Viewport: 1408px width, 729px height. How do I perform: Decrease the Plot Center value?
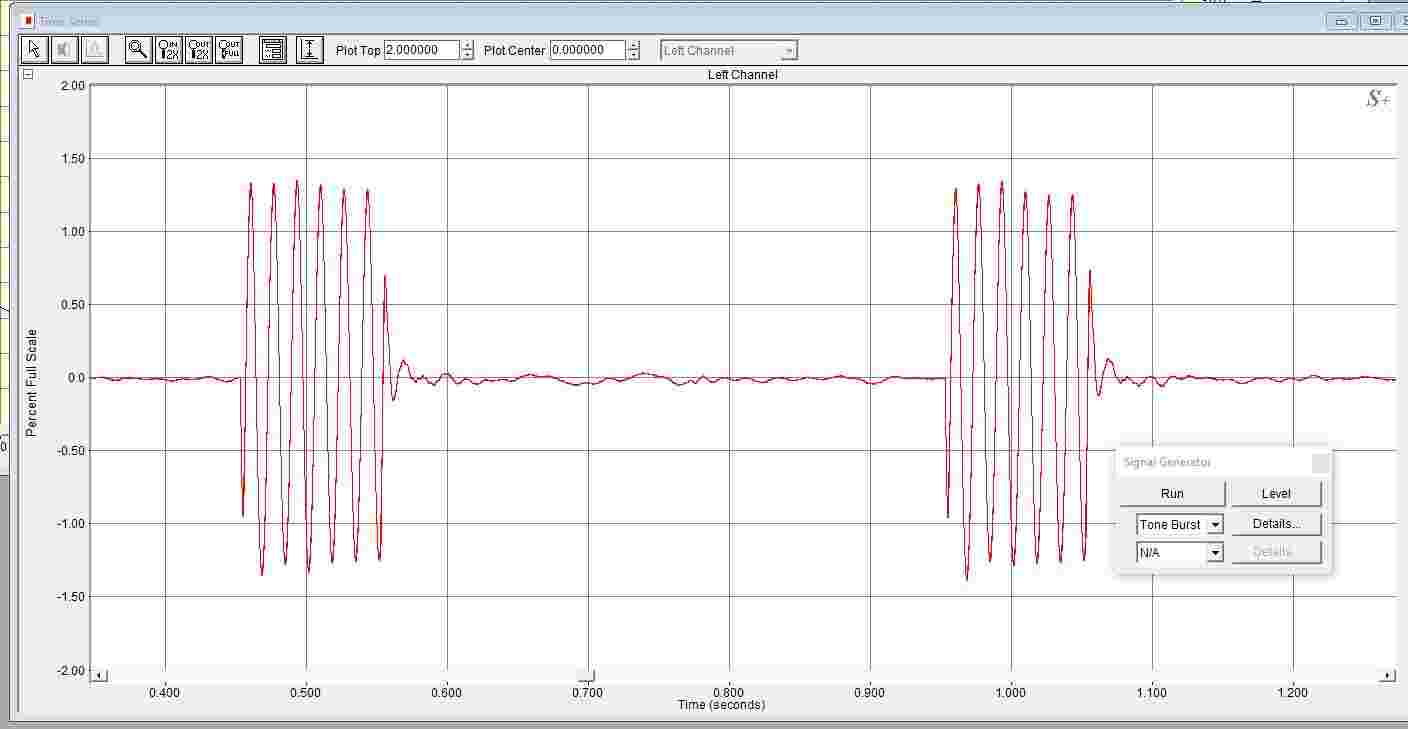(x=633, y=55)
